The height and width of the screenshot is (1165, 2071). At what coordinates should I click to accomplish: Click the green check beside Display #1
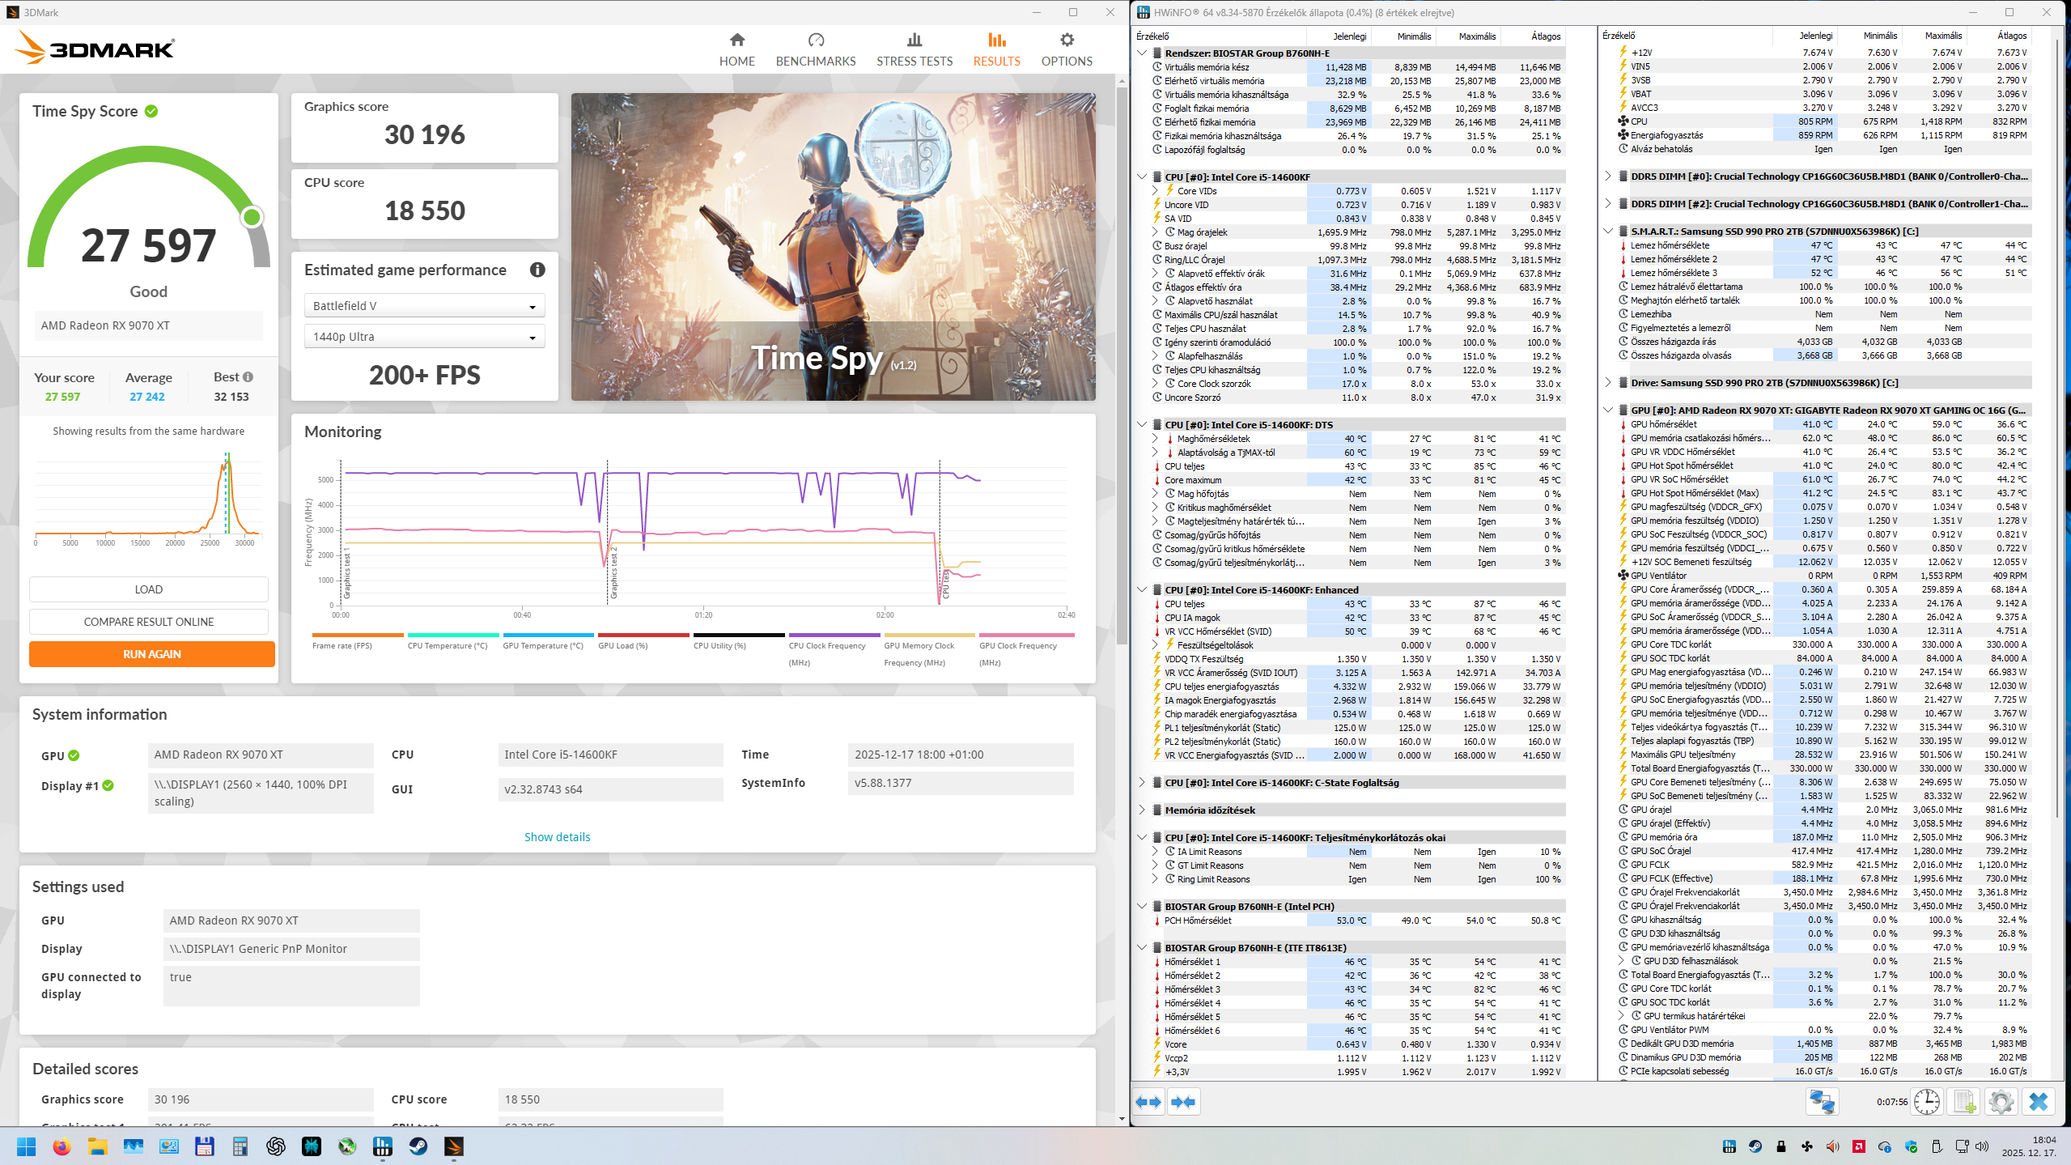[x=108, y=786]
